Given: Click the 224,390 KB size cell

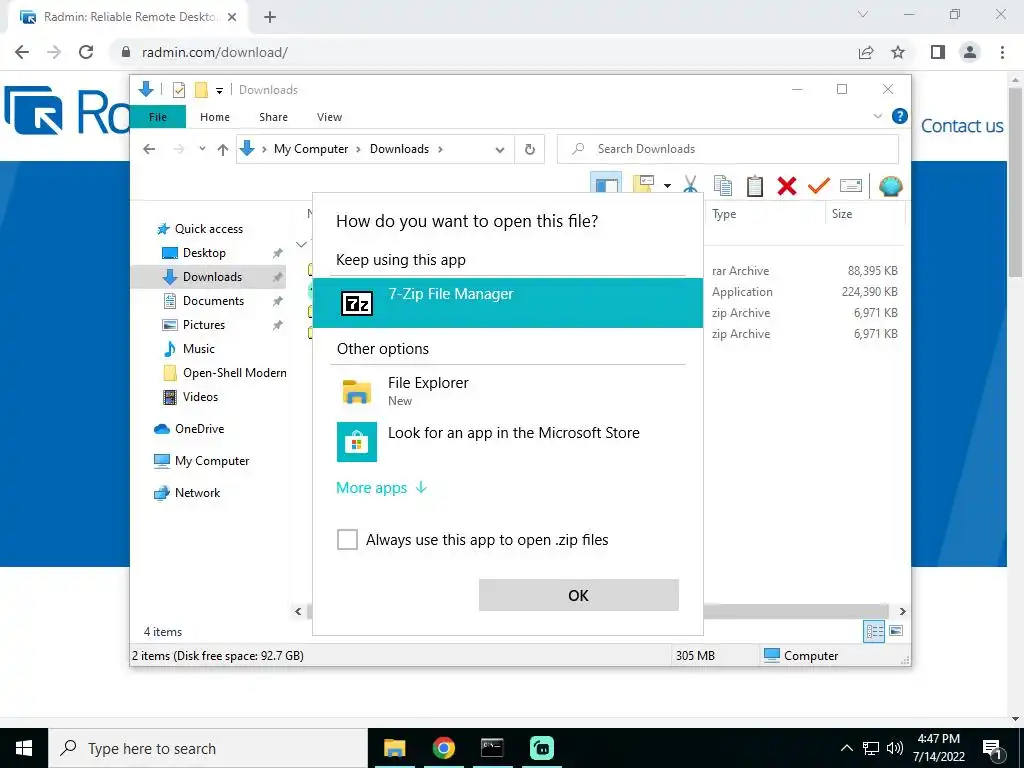Looking at the screenshot, I should 869,292.
